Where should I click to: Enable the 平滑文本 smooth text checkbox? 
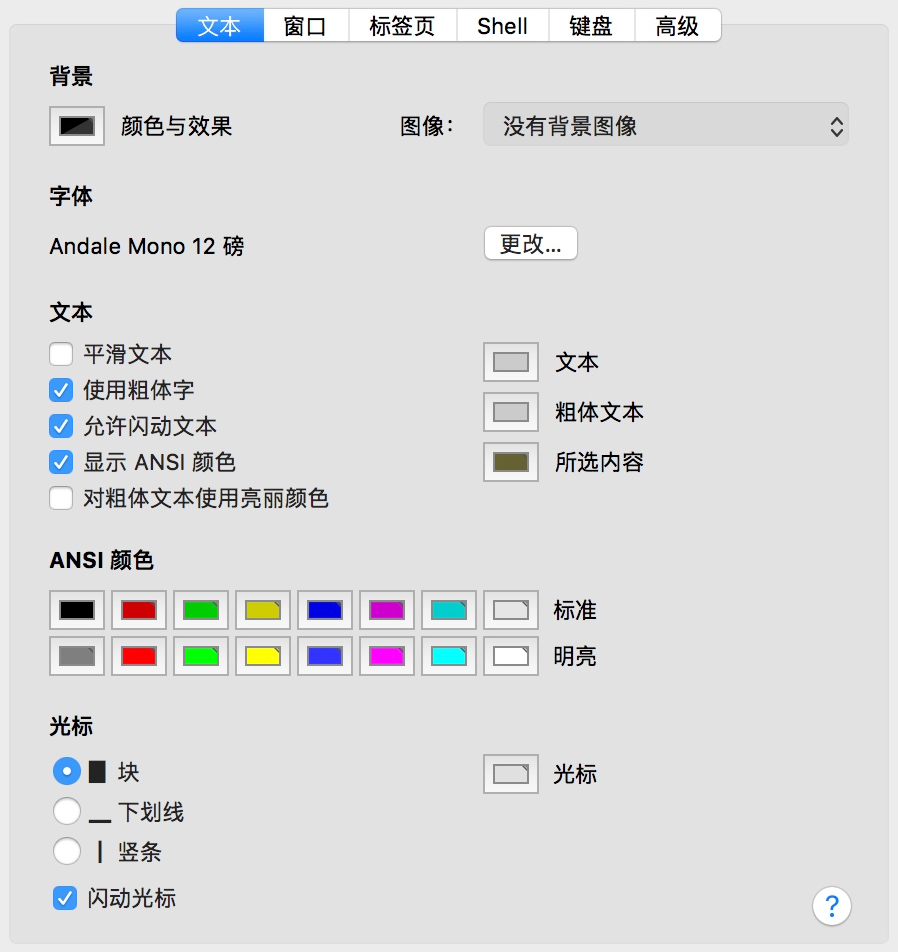(x=61, y=353)
